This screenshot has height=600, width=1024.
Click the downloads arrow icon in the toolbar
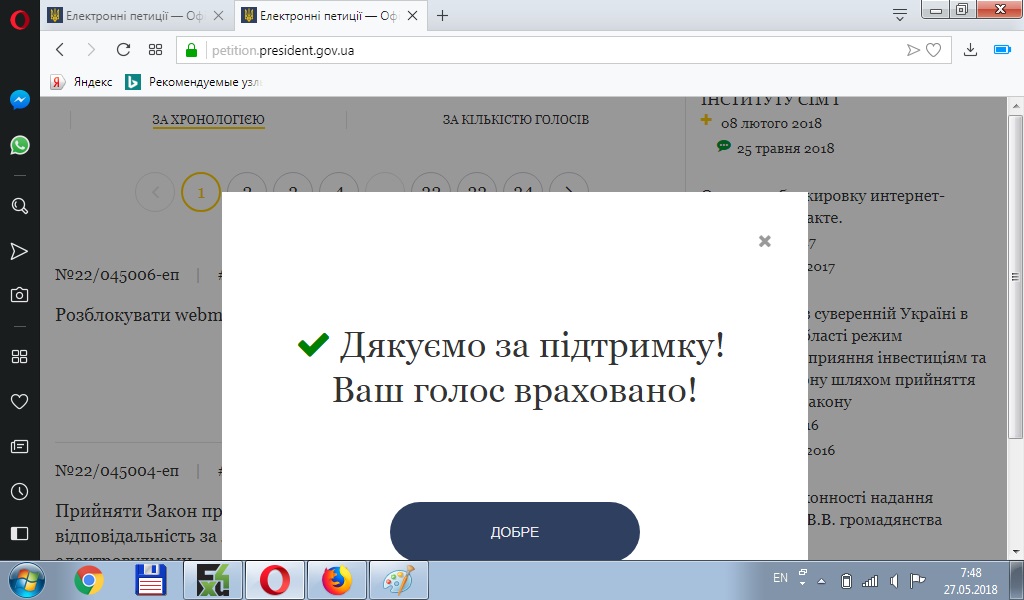[x=970, y=50]
